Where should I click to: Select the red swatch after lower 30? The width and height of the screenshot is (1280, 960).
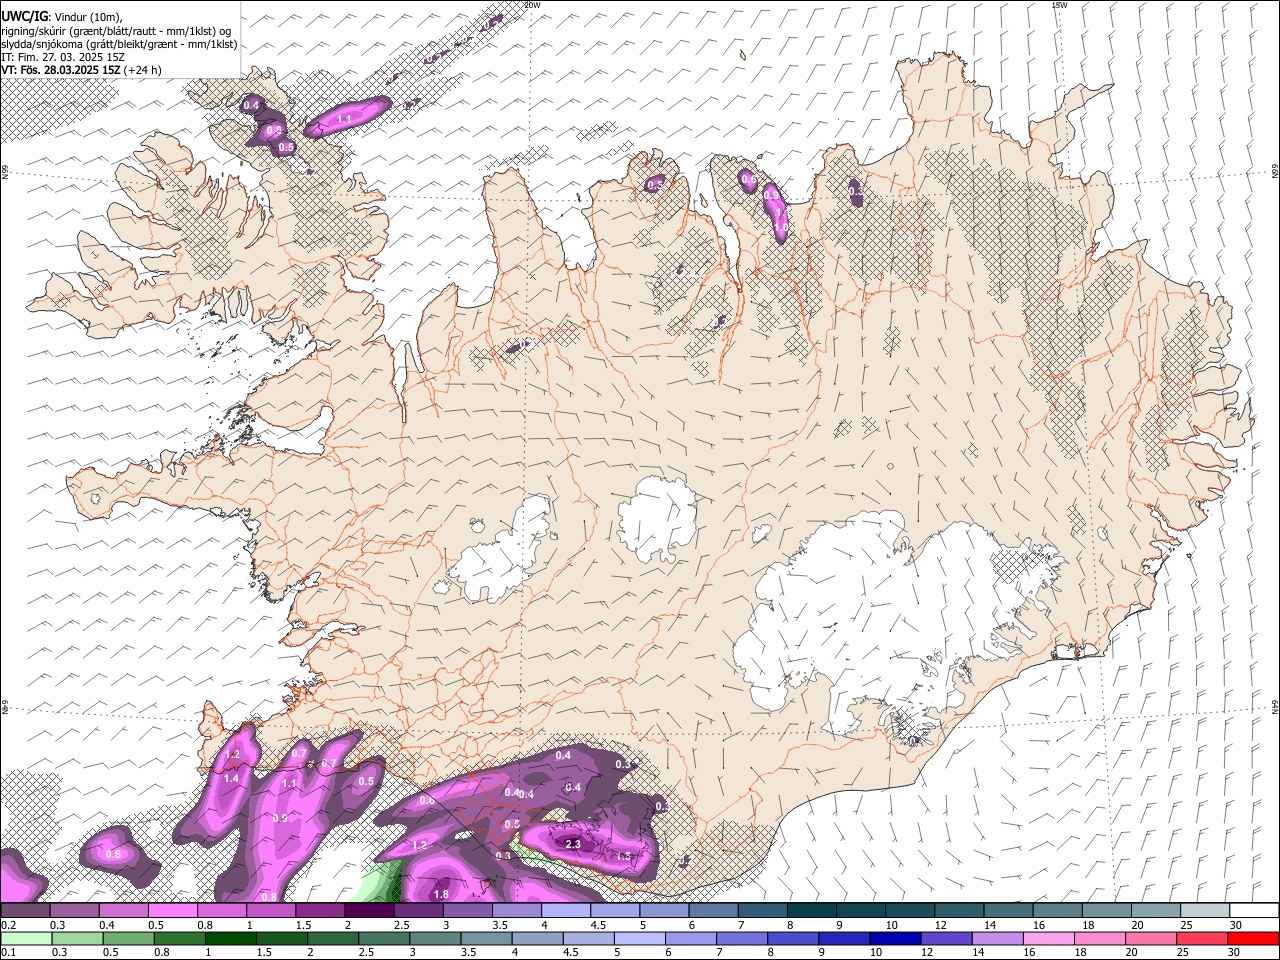(1252, 938)
